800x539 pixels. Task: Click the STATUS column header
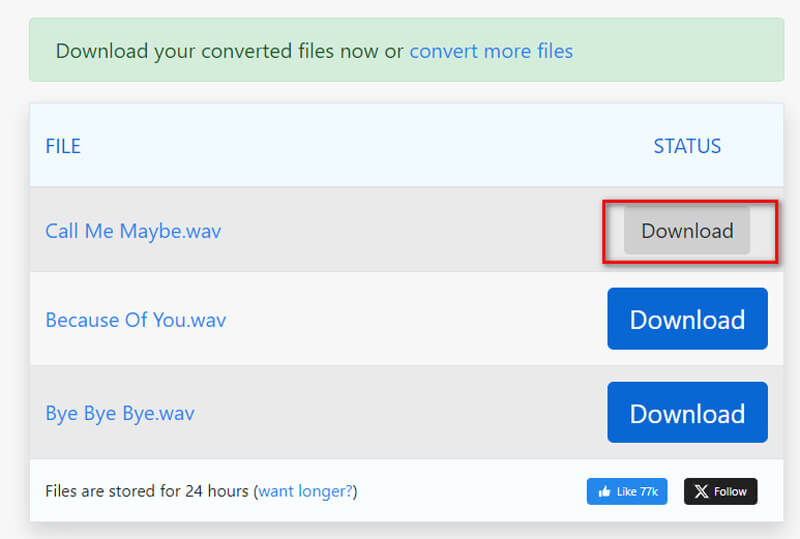[x=687, y=146]
